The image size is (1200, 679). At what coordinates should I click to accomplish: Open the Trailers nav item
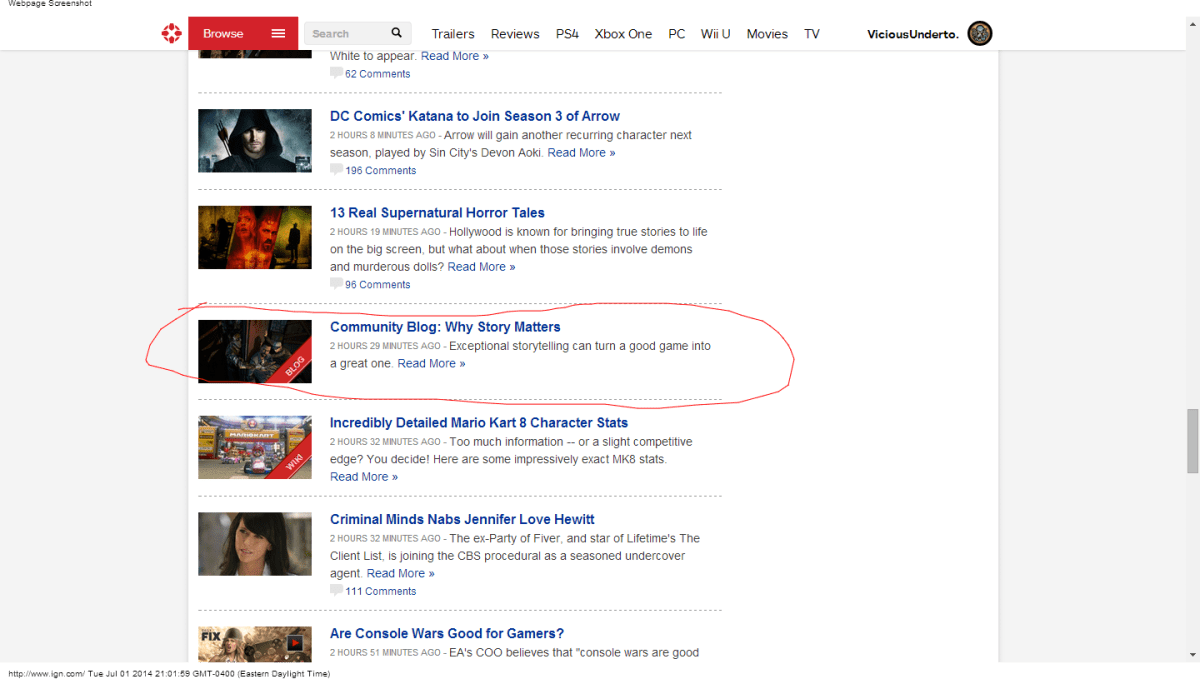pos(453,34)
